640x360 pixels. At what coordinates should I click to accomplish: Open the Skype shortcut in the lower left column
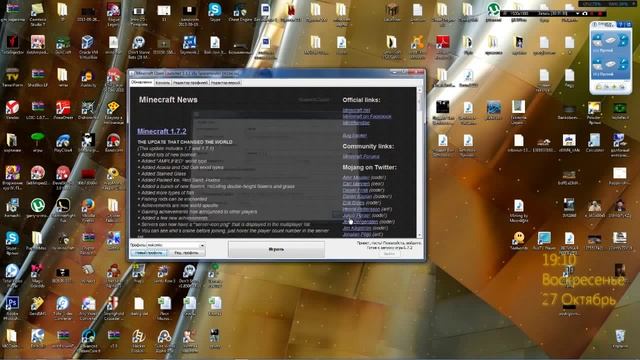12,242
